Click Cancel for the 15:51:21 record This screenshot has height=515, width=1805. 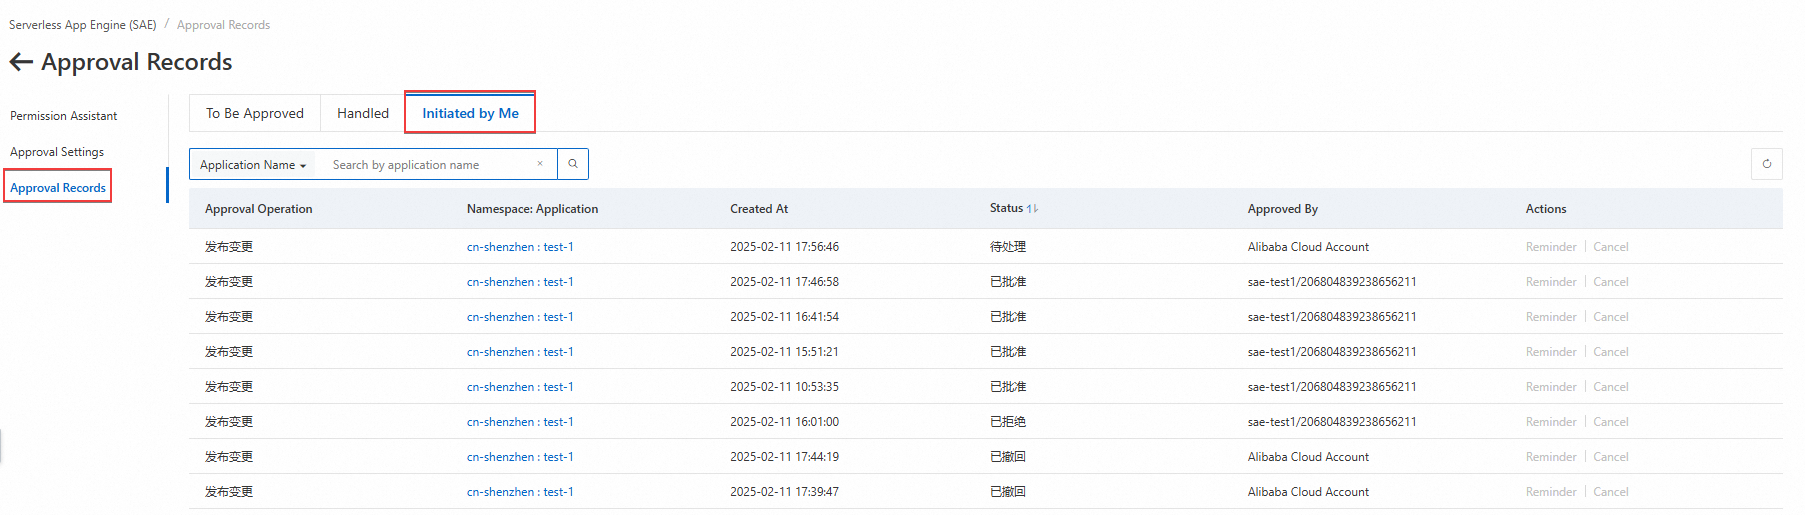pos(1611,352)
